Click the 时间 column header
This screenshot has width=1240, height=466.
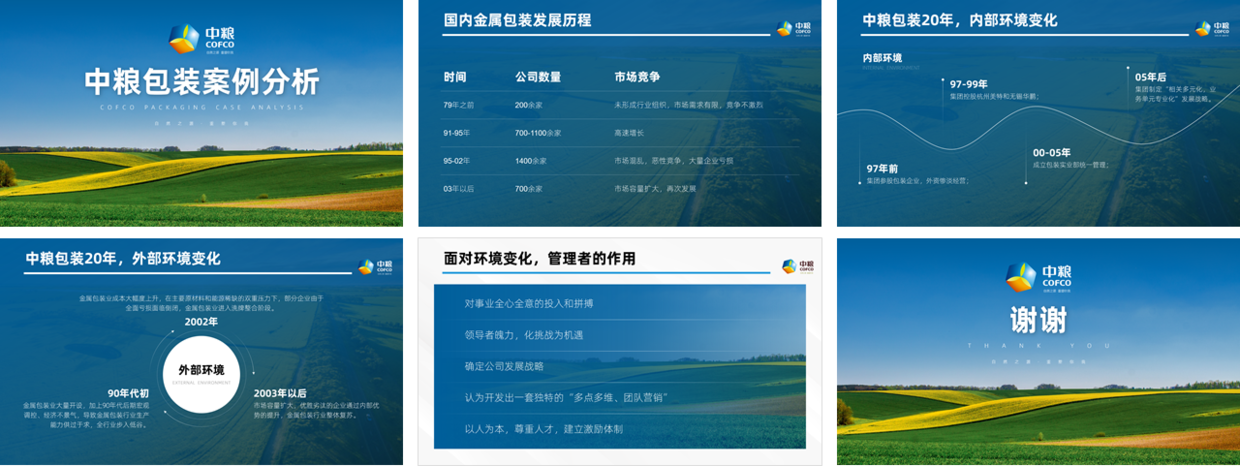pos(455,77)
